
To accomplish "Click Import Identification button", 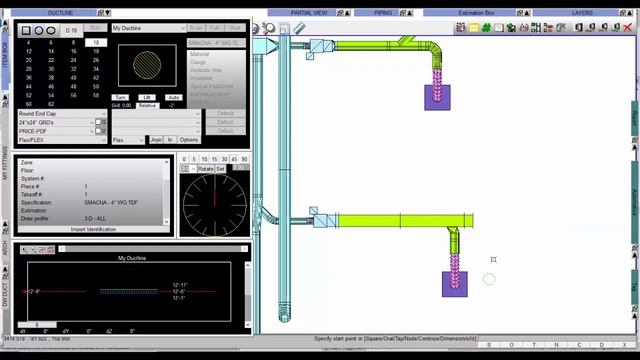I will tap(93, 229).
